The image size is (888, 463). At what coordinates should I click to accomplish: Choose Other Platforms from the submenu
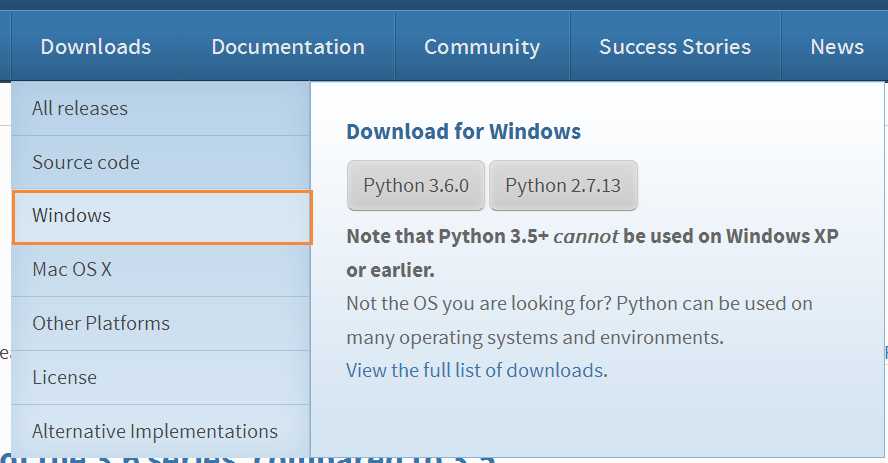coord(161,323)
